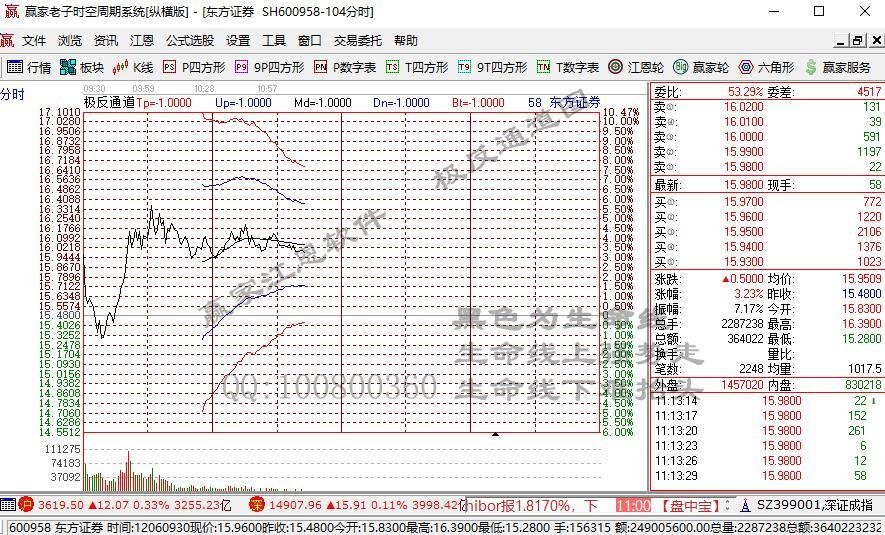Open the 资讯 menu

point(106,41)
